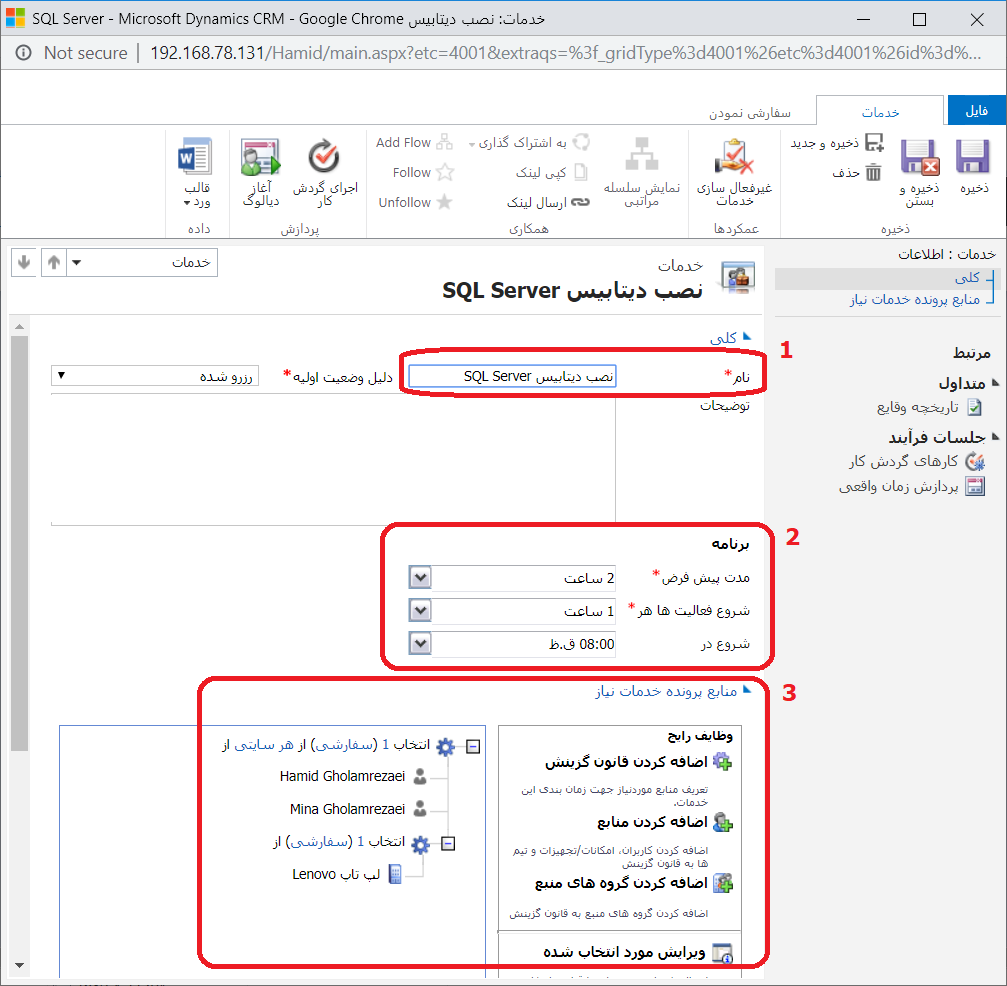The image size is (1007, 986).
Task: Open the شروع در time dropdown
Action: pos(420,643)
